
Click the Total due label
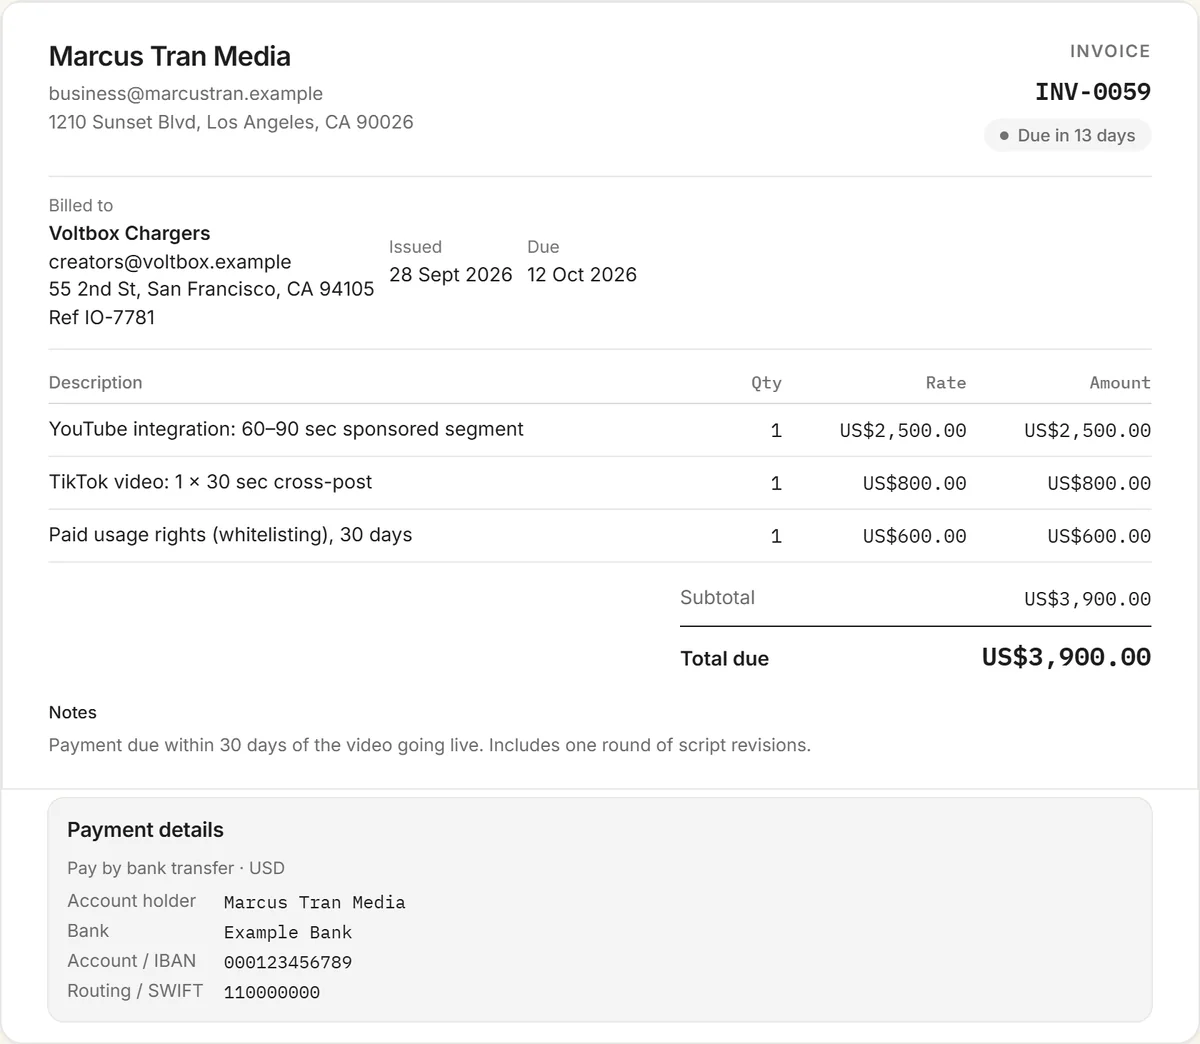tap(725, 659)
